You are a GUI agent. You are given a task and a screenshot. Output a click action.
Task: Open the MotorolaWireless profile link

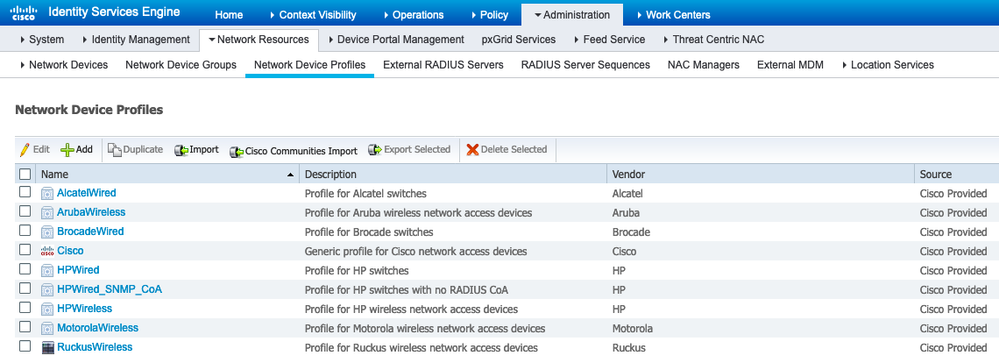tap(97, 328)
